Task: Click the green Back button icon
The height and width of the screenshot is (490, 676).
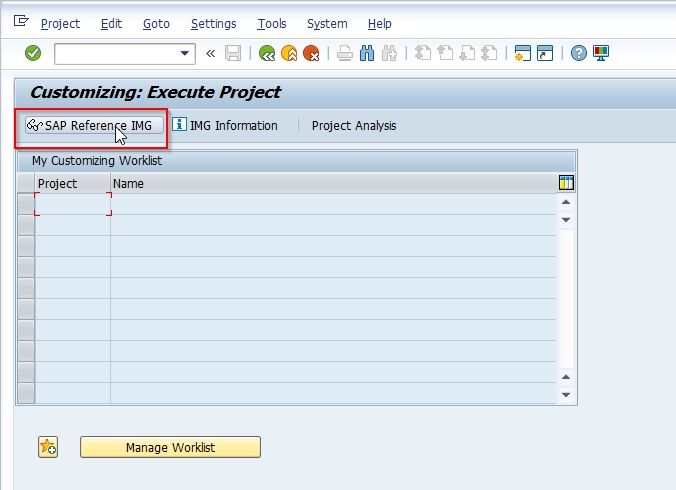Action: tap(267, 53)
